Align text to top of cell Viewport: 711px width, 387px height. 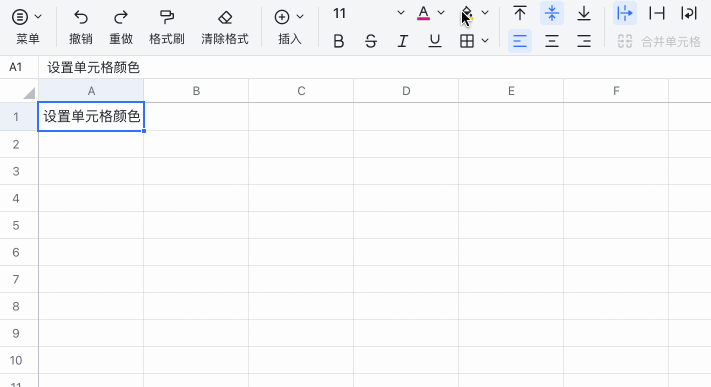[x=520, y=13]
